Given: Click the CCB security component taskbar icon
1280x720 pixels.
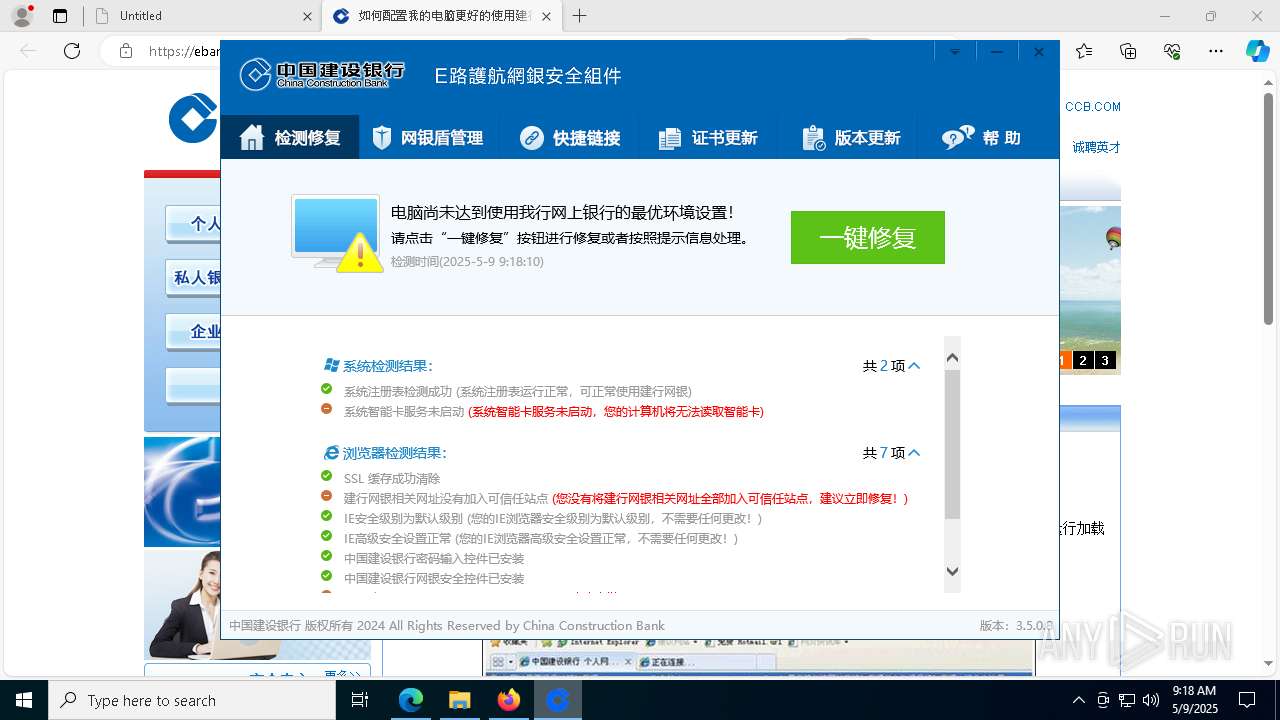Looking at the screenshot, I should 558,700.
